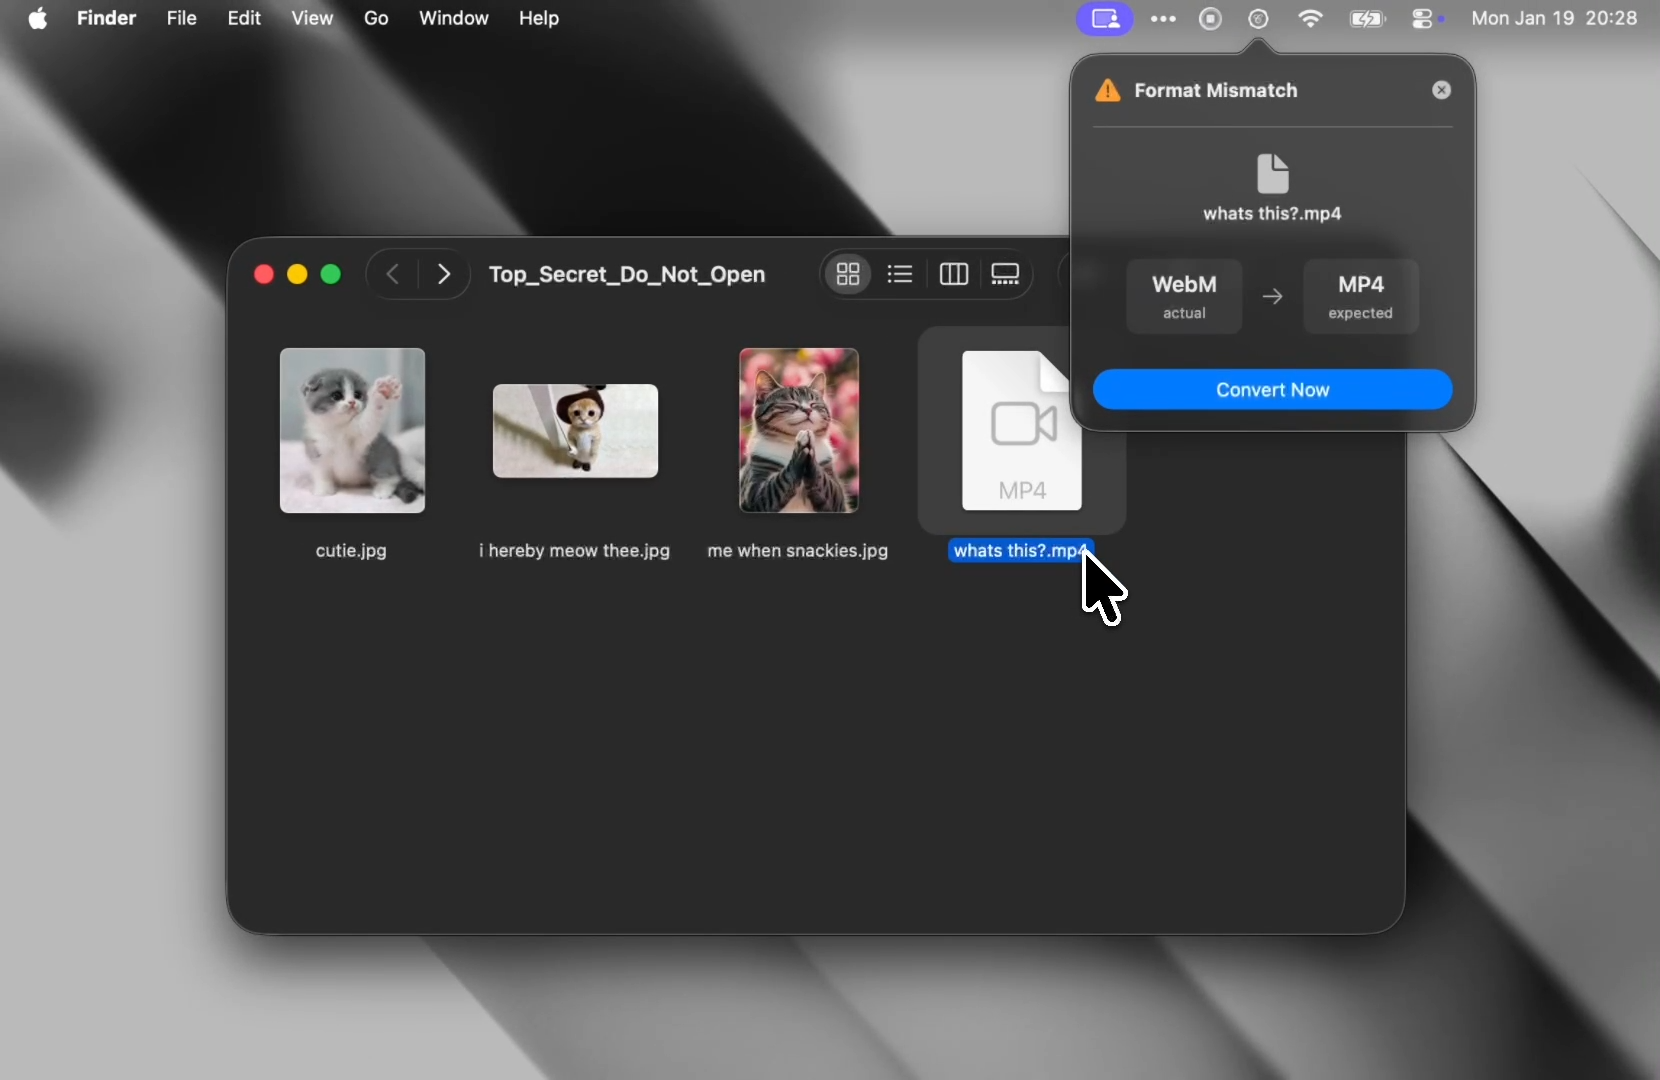Open the Apple menu
The width and height of the screenshot is (1660, 1080).
38,19
